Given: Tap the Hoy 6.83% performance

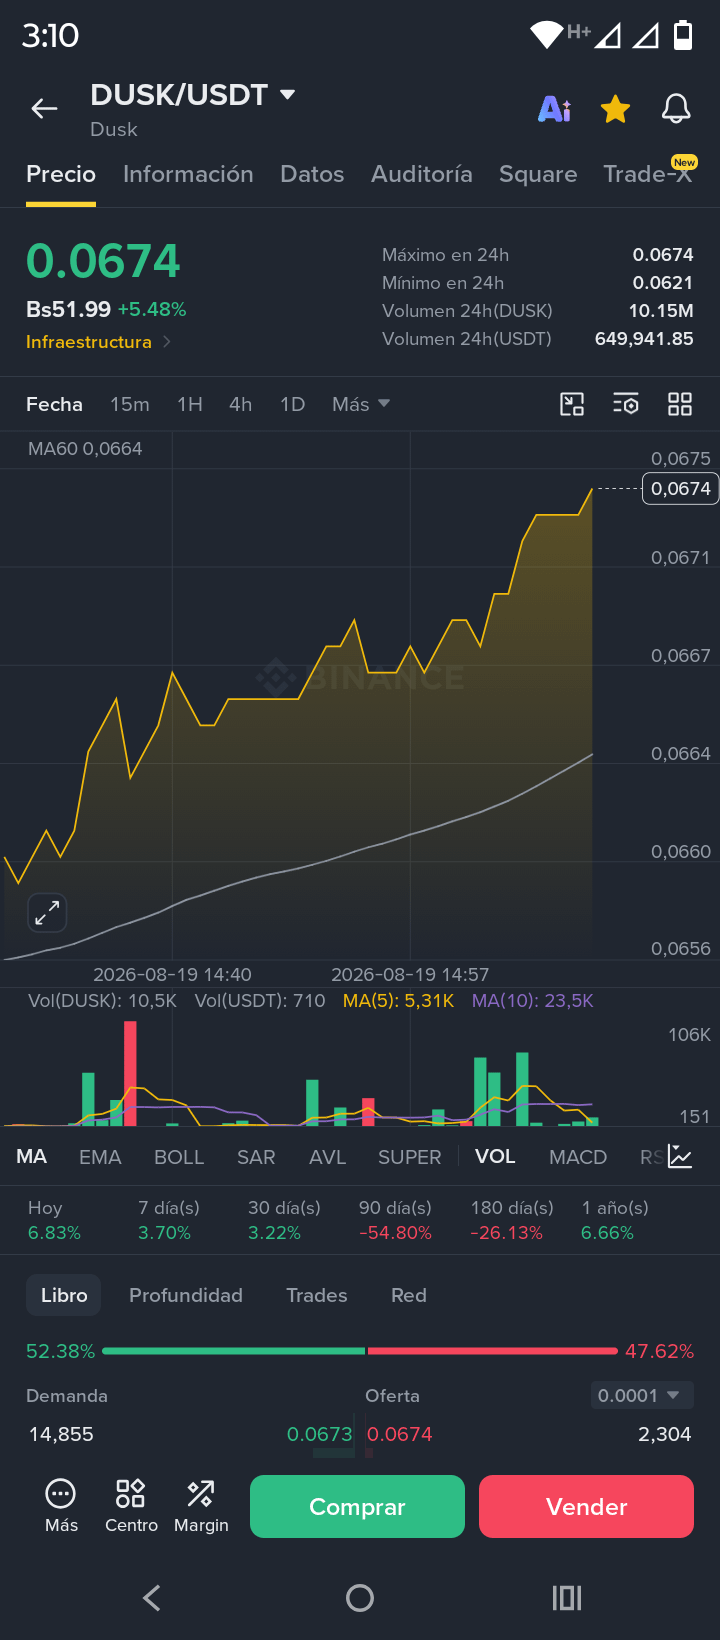Looking at the screenshot, I should pos(54,1220).
